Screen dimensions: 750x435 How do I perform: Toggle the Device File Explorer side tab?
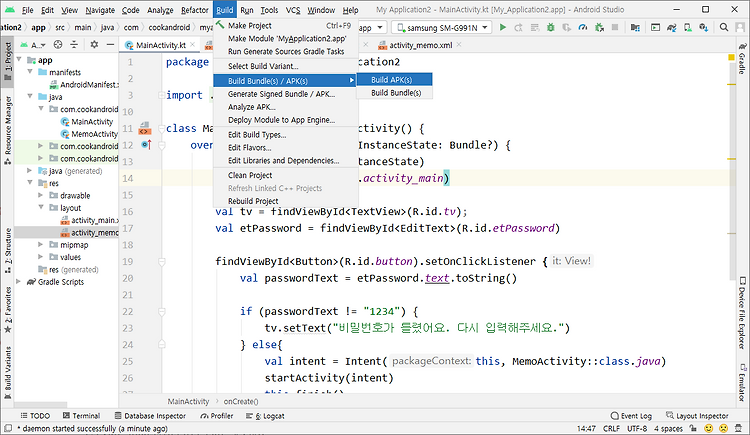(742, 313)
